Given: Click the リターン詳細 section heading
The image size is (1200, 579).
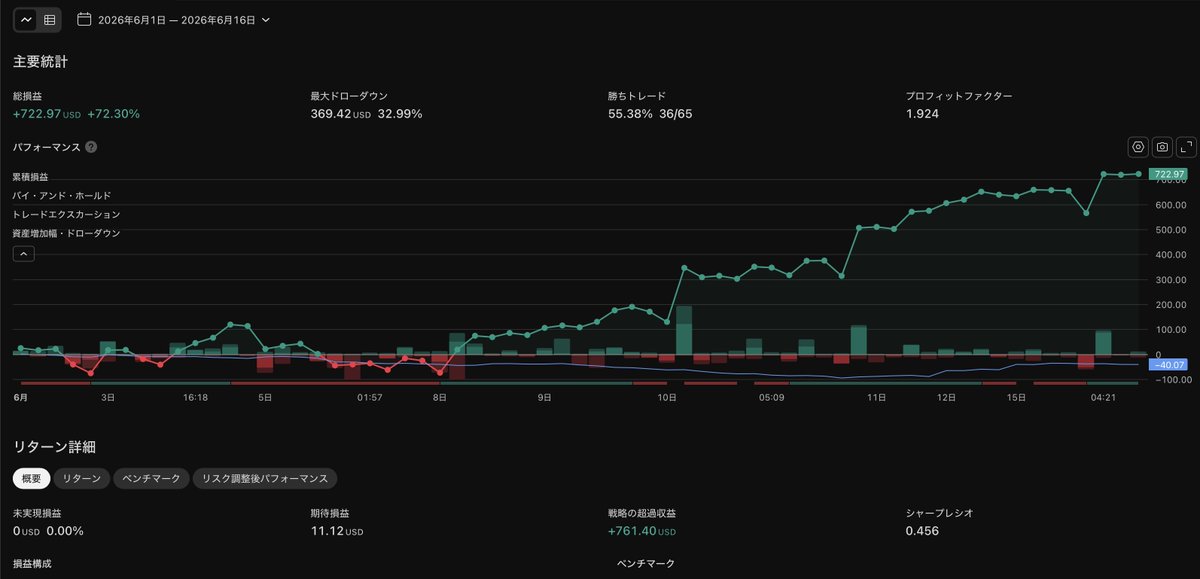Looking at the screenshot, I should click(54, 446).
